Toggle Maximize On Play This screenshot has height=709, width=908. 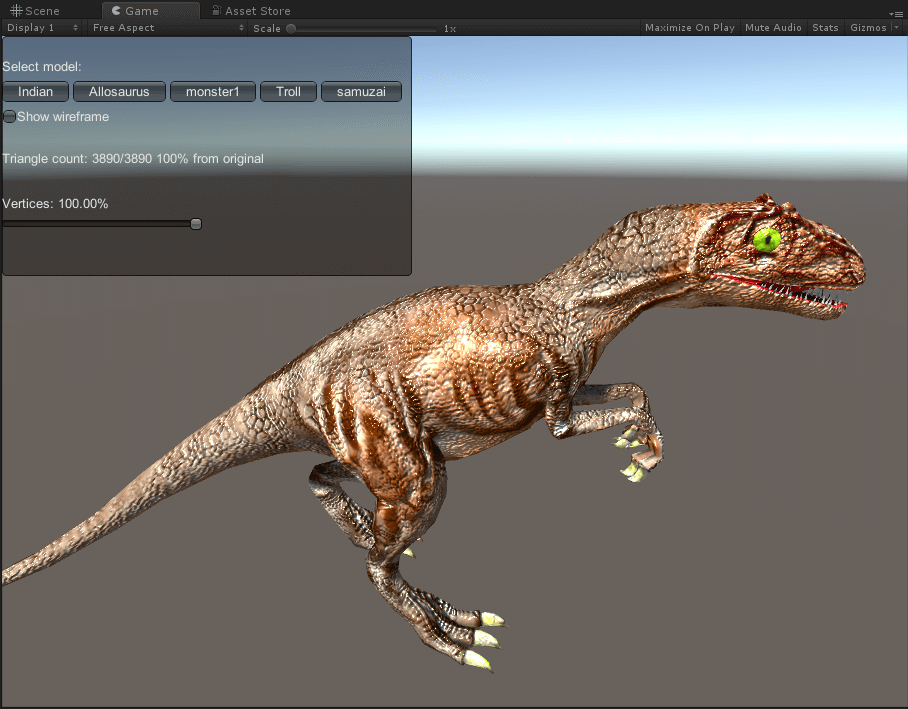[689, 28]
